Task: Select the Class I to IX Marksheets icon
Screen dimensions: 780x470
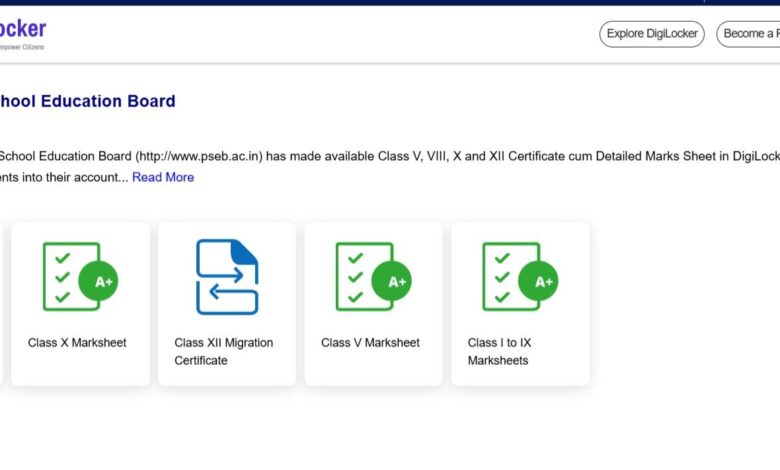Action: [x=520, y=277]
